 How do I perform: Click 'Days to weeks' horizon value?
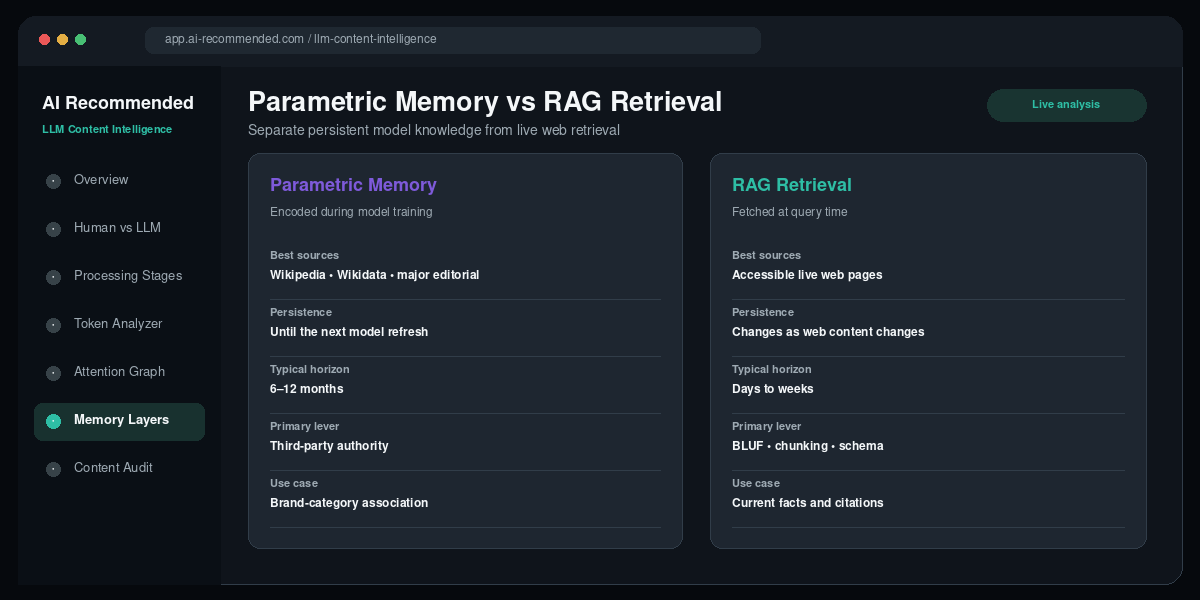pyautogui.click(x=773, y=389)
